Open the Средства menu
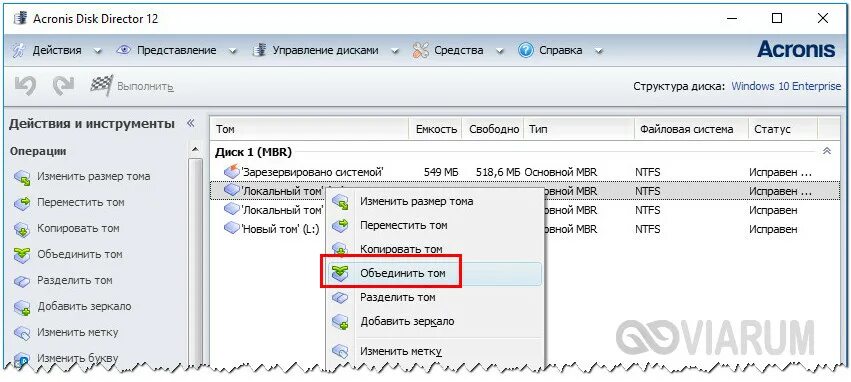Image resolution: width=851 pixels, height=382 pixels. (459, 50)
